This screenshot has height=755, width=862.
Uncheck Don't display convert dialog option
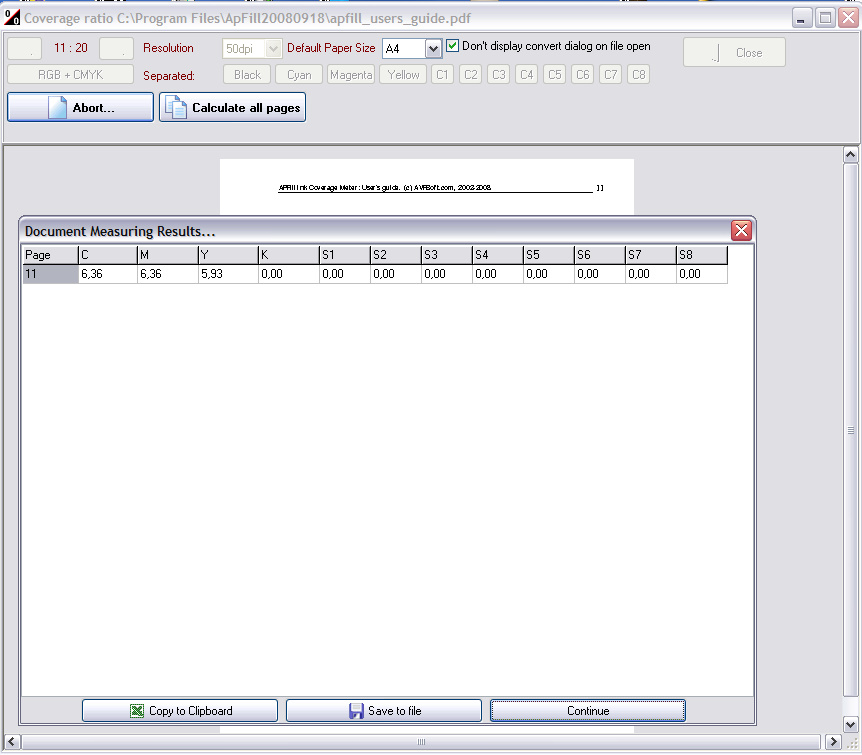(x=452, y=46)
